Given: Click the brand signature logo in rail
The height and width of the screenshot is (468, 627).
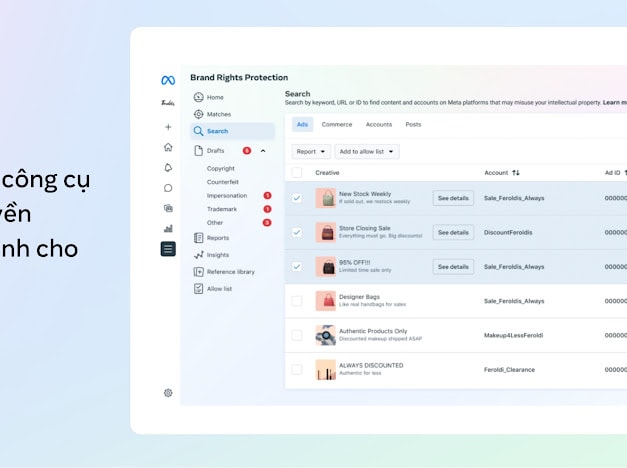Looking at the screenshot, I should [168, 103].
